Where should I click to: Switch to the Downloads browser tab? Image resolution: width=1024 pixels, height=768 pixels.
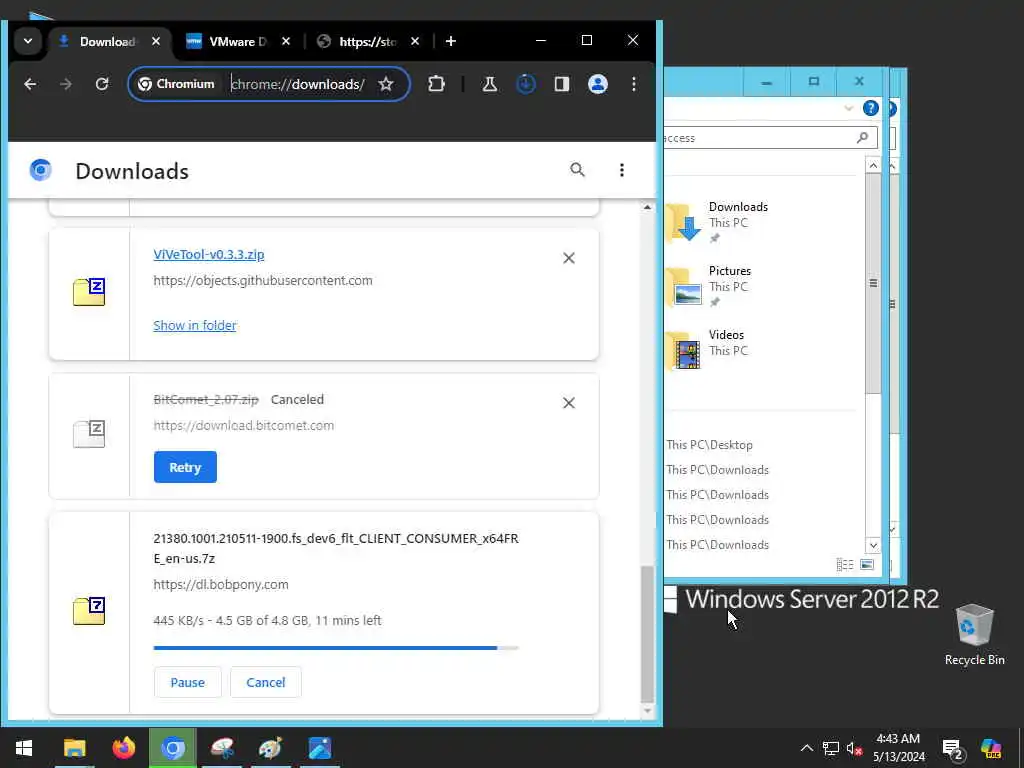[108, 42]
